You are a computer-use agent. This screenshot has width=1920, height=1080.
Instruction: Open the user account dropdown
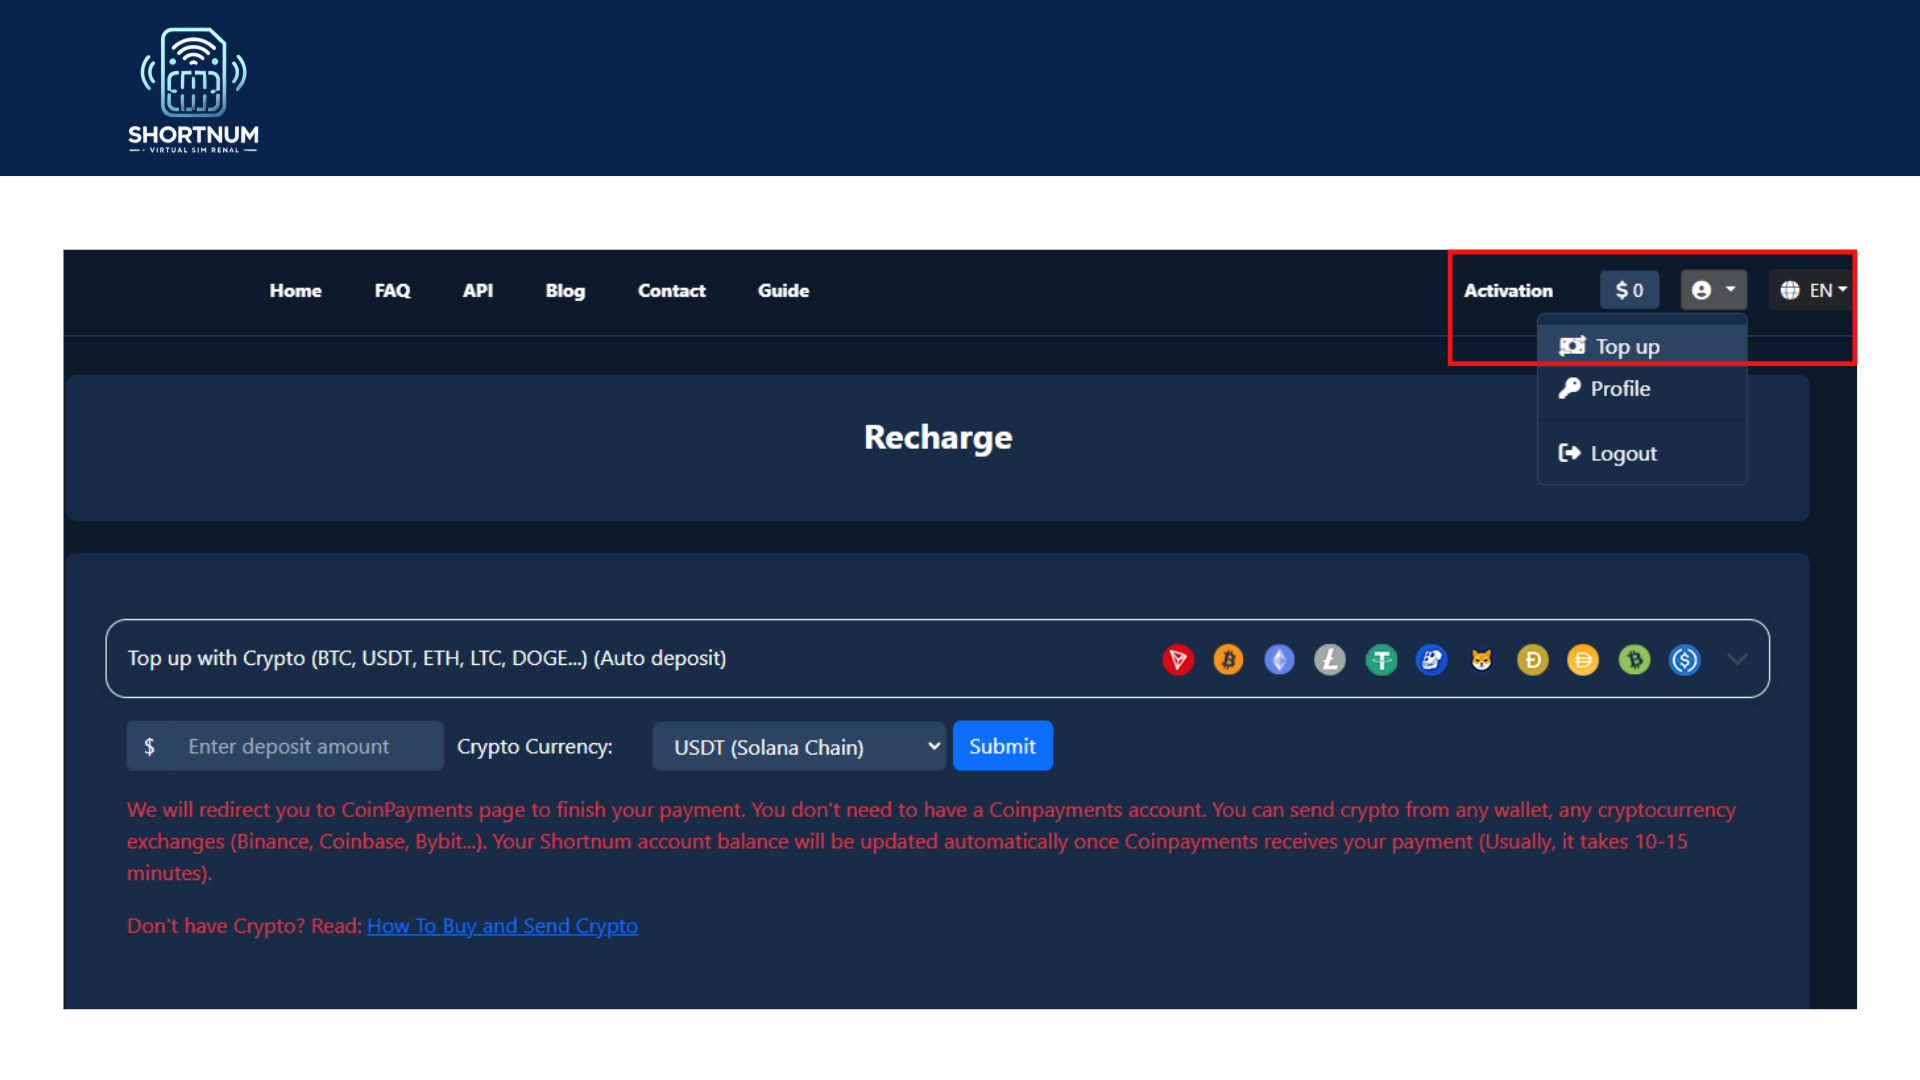click(1713, 290)
